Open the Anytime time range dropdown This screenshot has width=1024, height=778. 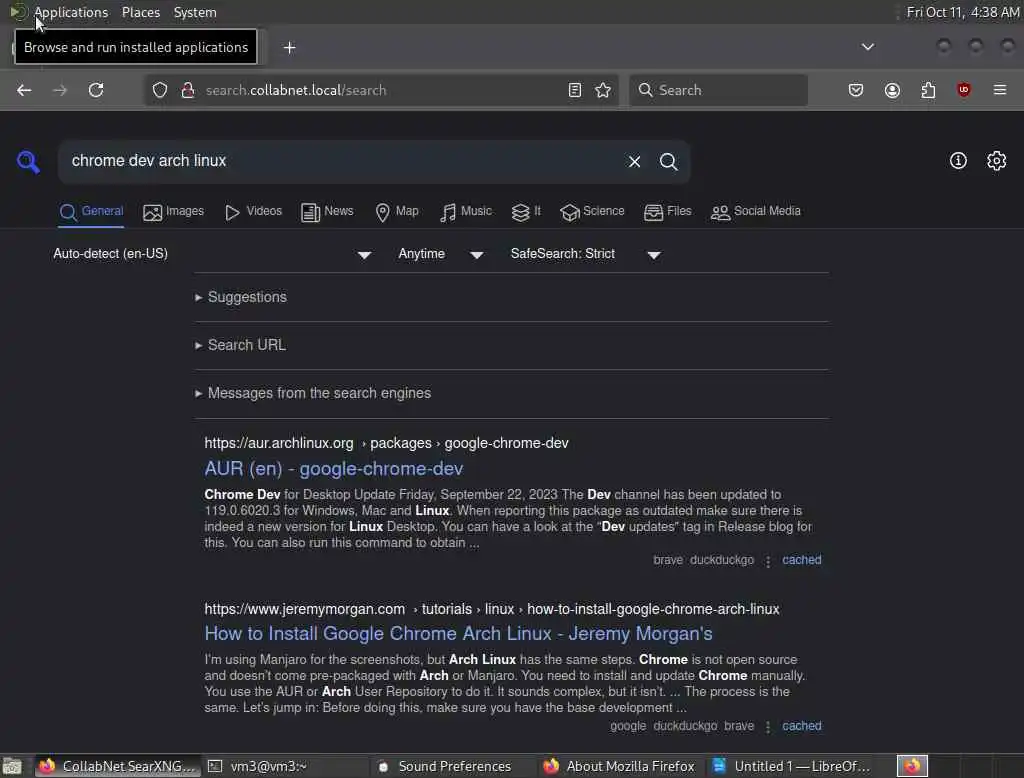click(441, 254)
